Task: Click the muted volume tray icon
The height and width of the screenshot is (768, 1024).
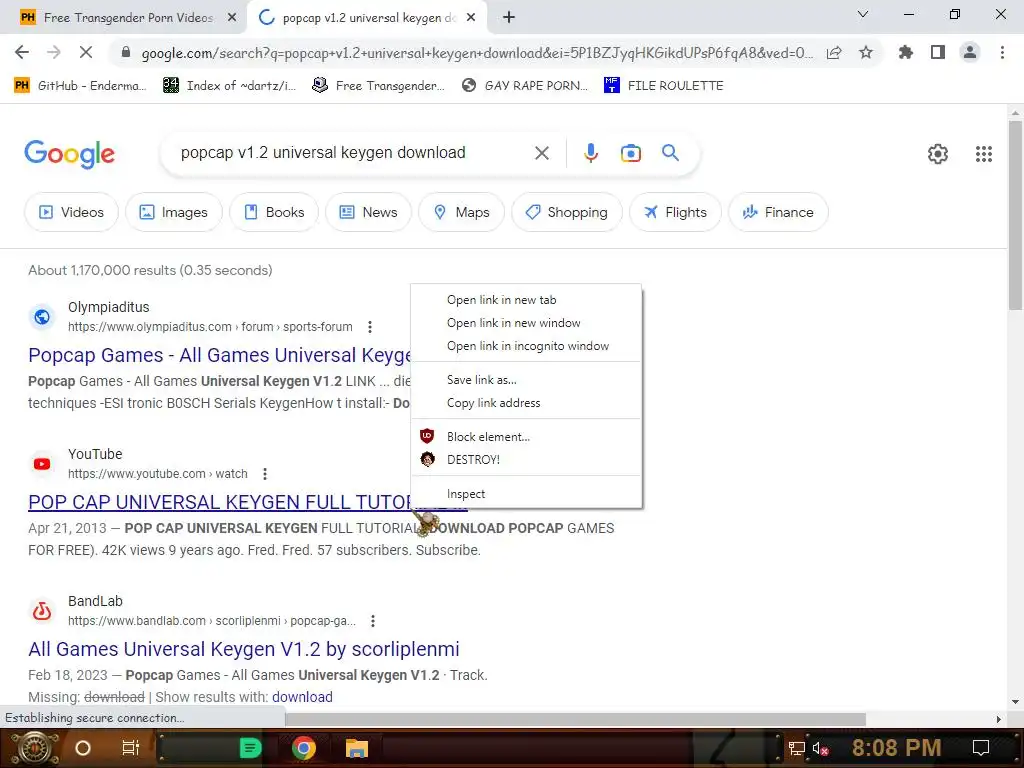Action: tap(820, 748)
